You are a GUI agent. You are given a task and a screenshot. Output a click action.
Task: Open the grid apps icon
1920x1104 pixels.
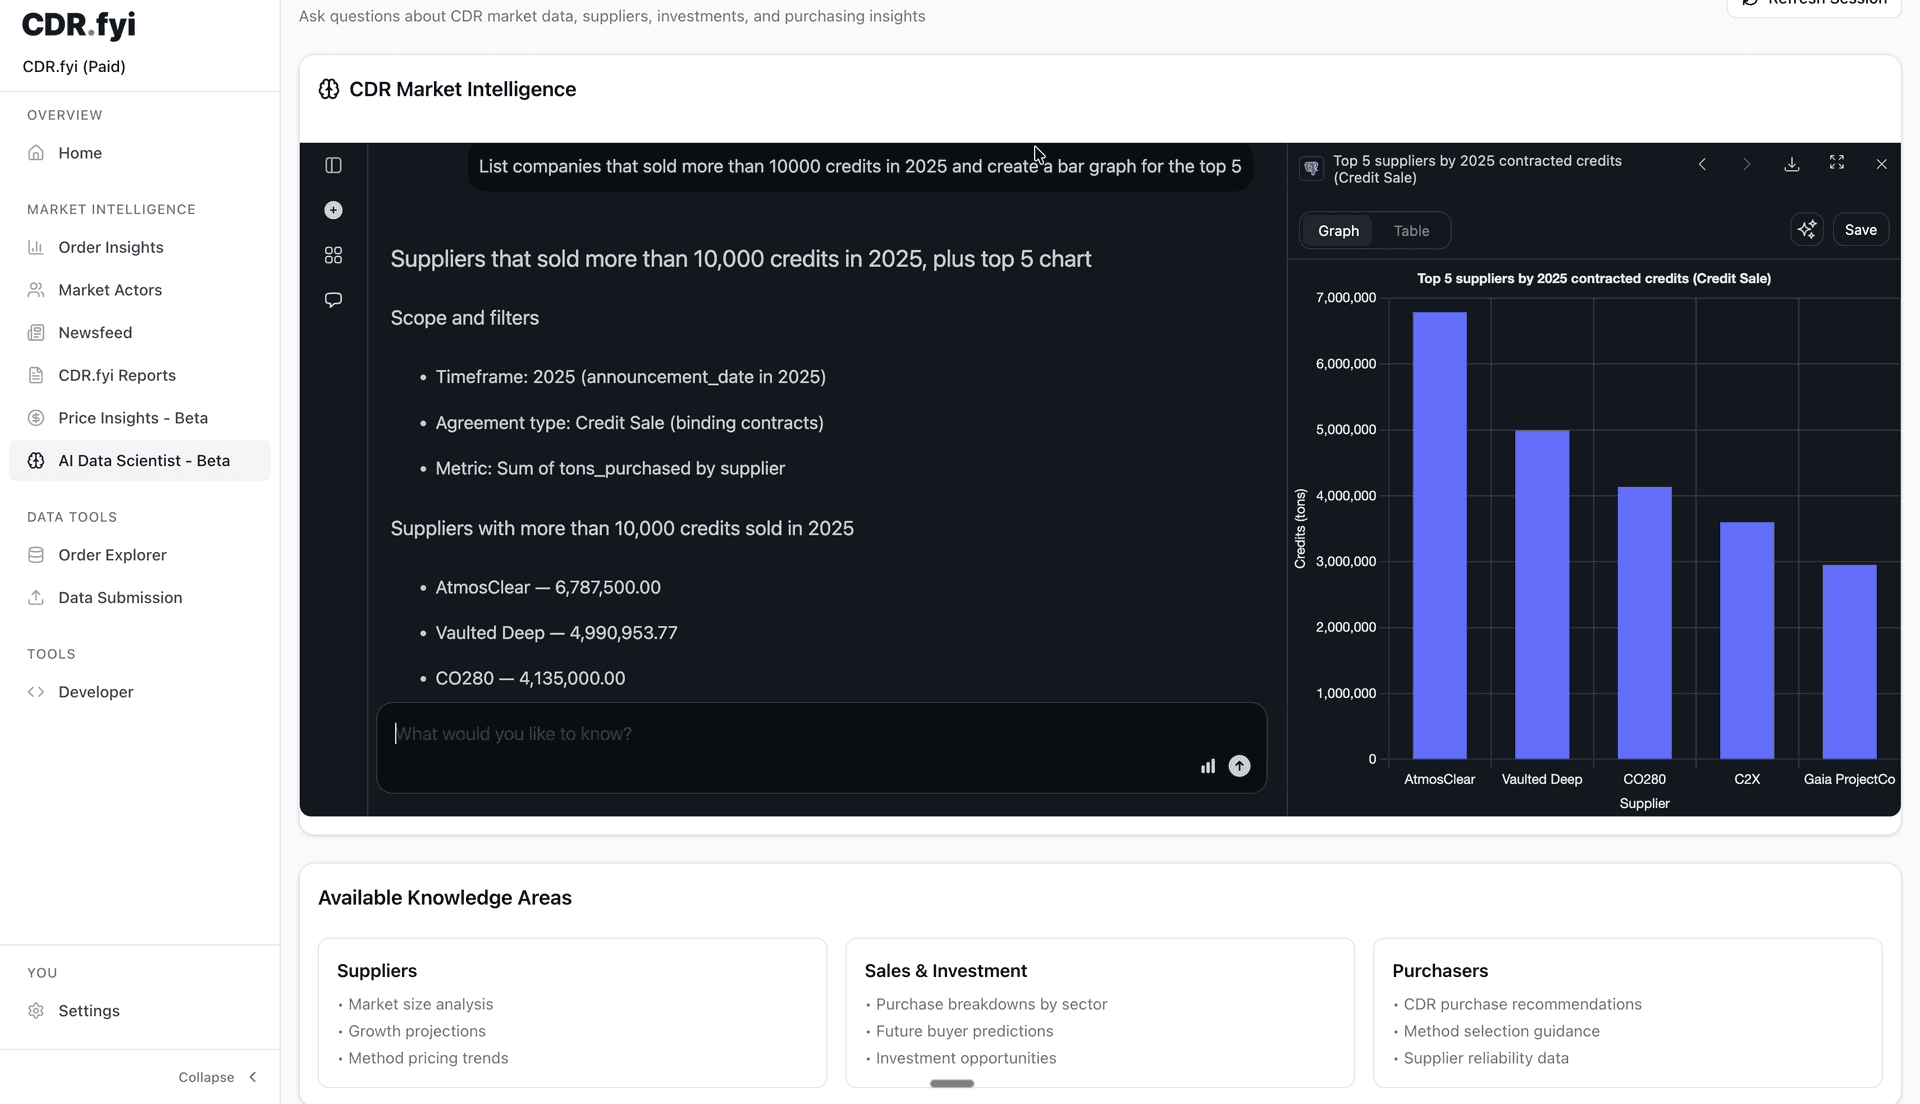tap(333, 255)
